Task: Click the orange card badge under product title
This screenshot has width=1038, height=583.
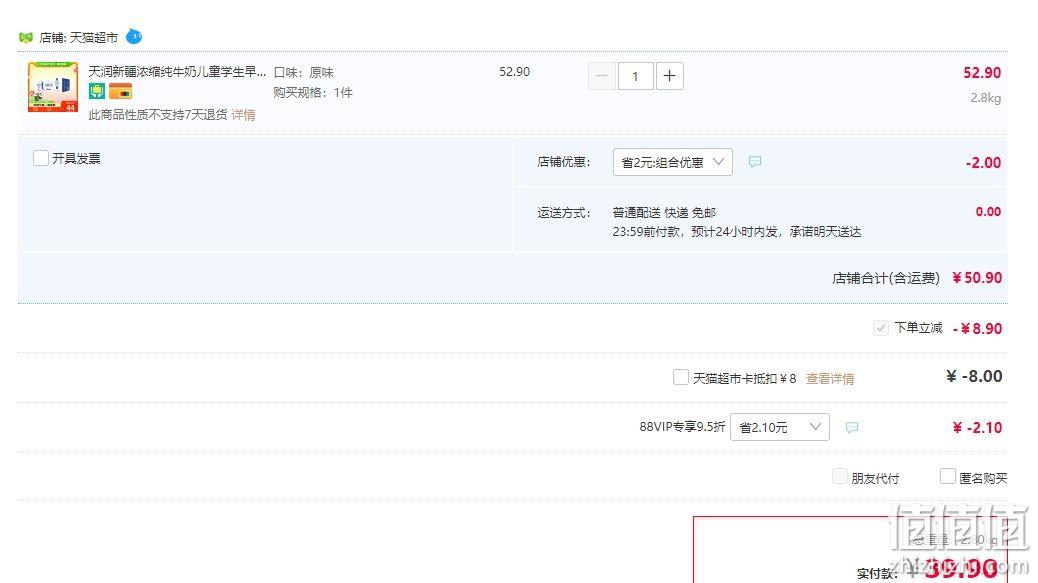Action: (120, 91)
